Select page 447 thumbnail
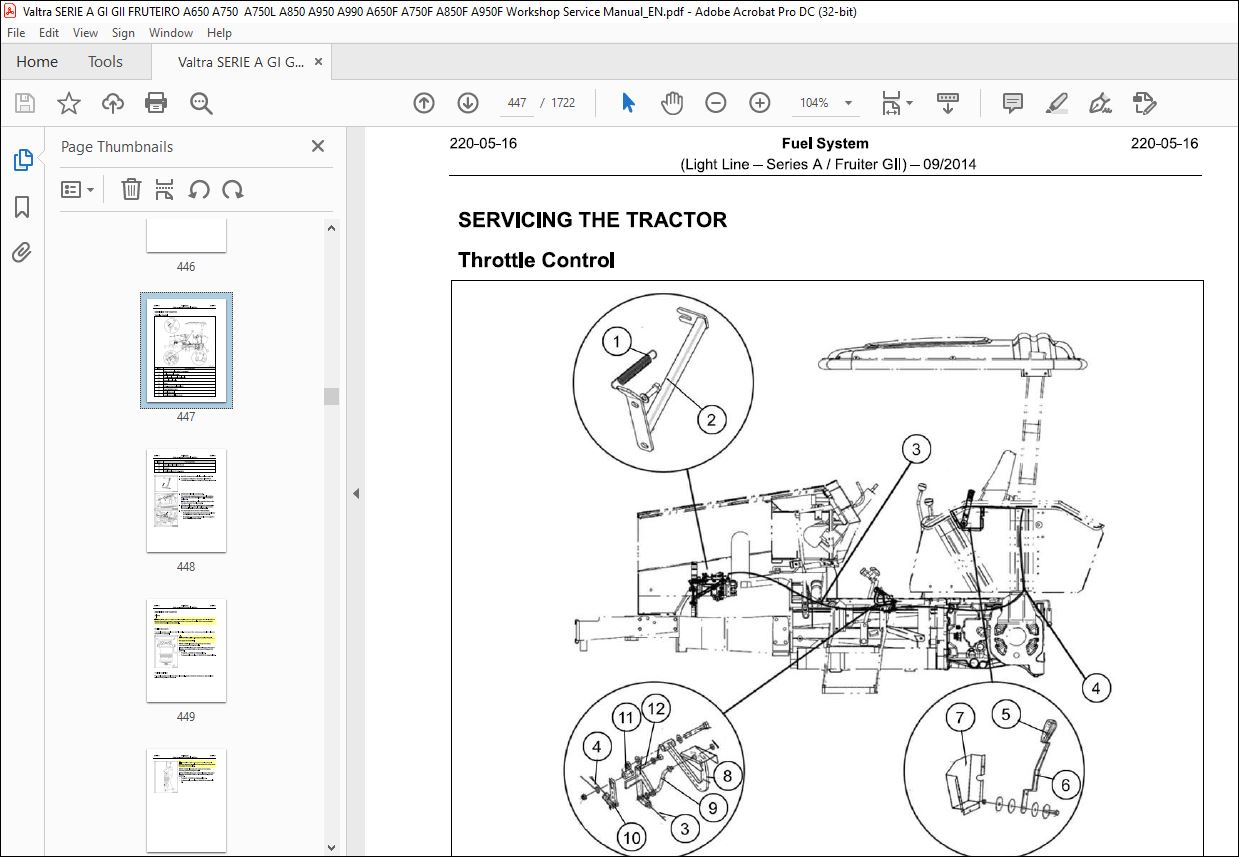Screen dimensions: 1239x857 point(186,350)
